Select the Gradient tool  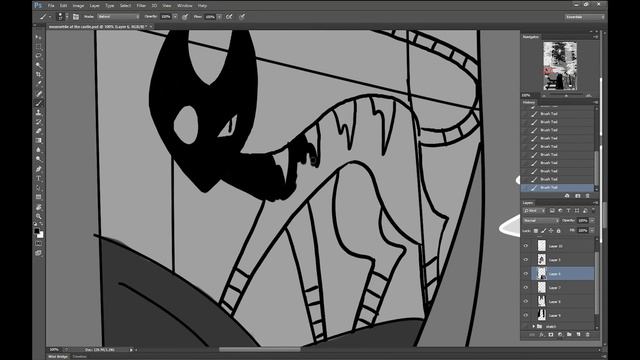click(x=38, y=141)
